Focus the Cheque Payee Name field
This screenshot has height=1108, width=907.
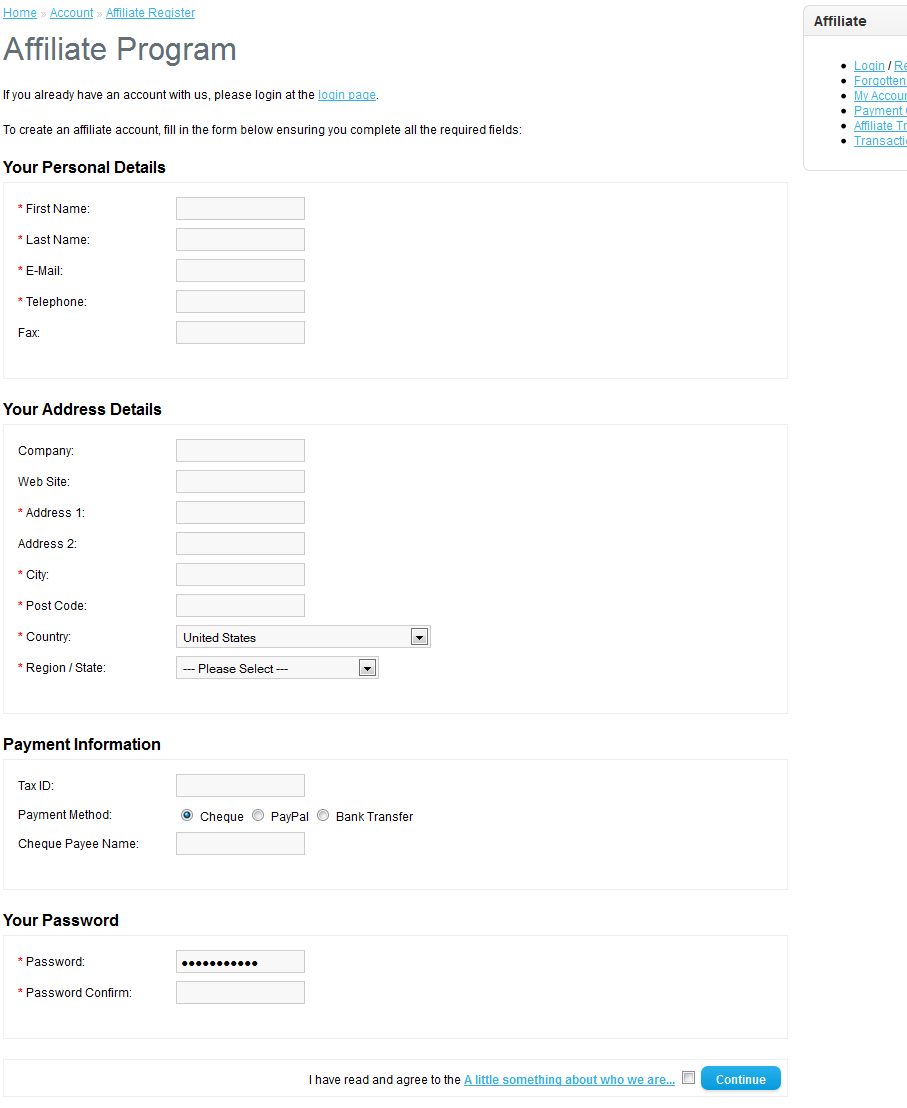[240, 843]
